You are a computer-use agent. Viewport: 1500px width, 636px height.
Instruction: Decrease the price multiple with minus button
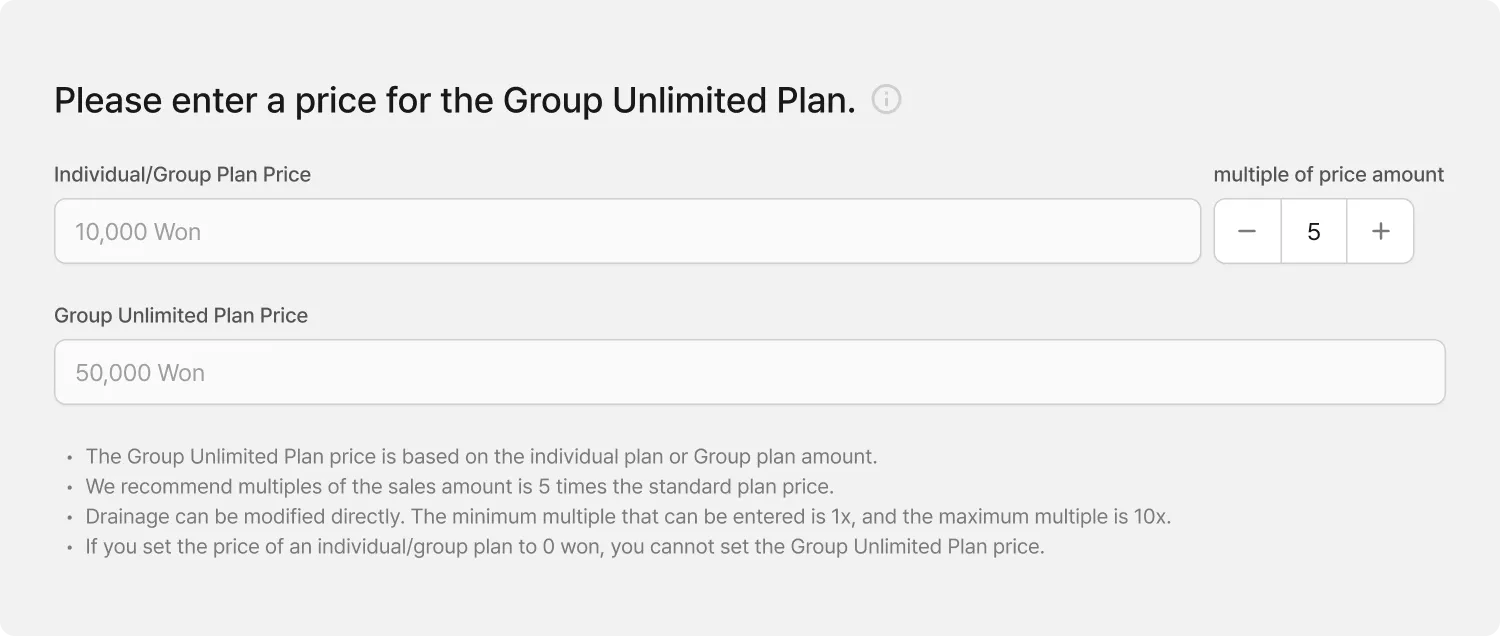click(1247, 232)
